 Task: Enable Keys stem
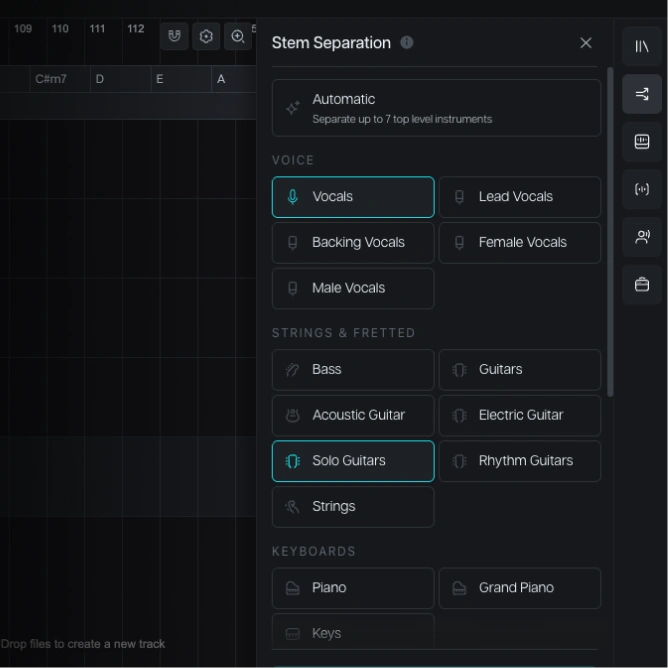(x=353, y=632)
